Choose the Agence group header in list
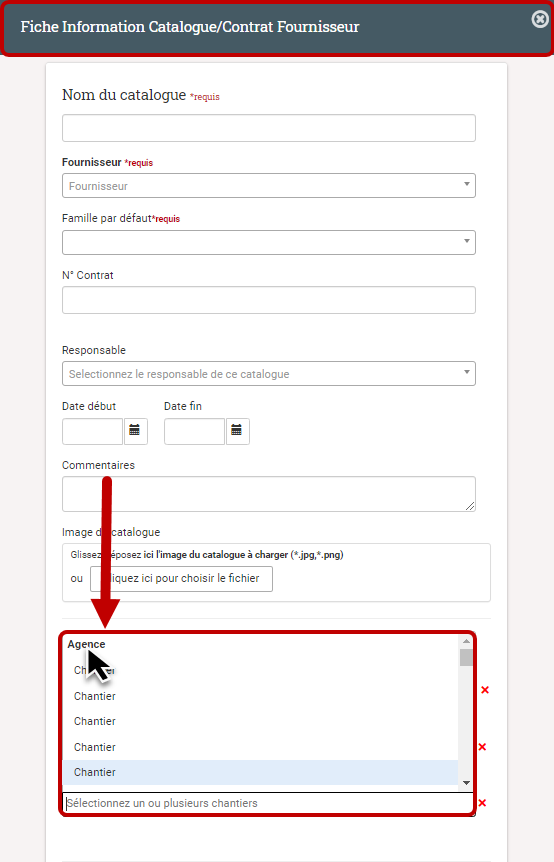 (x=86, y=644)
